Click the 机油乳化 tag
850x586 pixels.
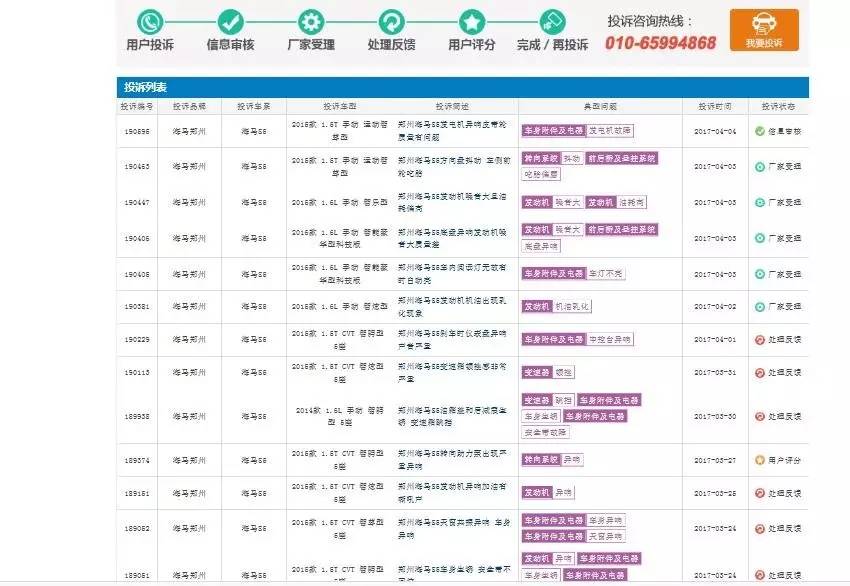tap(572, 306)
